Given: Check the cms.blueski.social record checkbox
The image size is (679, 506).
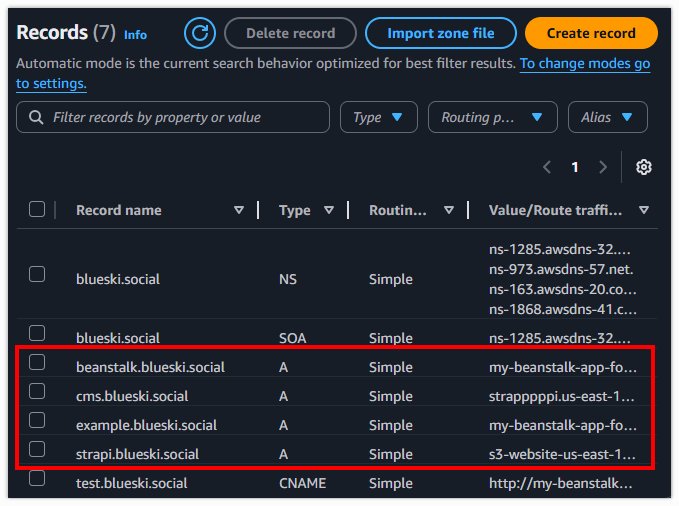Looking at the screenshot, I should [x=37, y=391].
